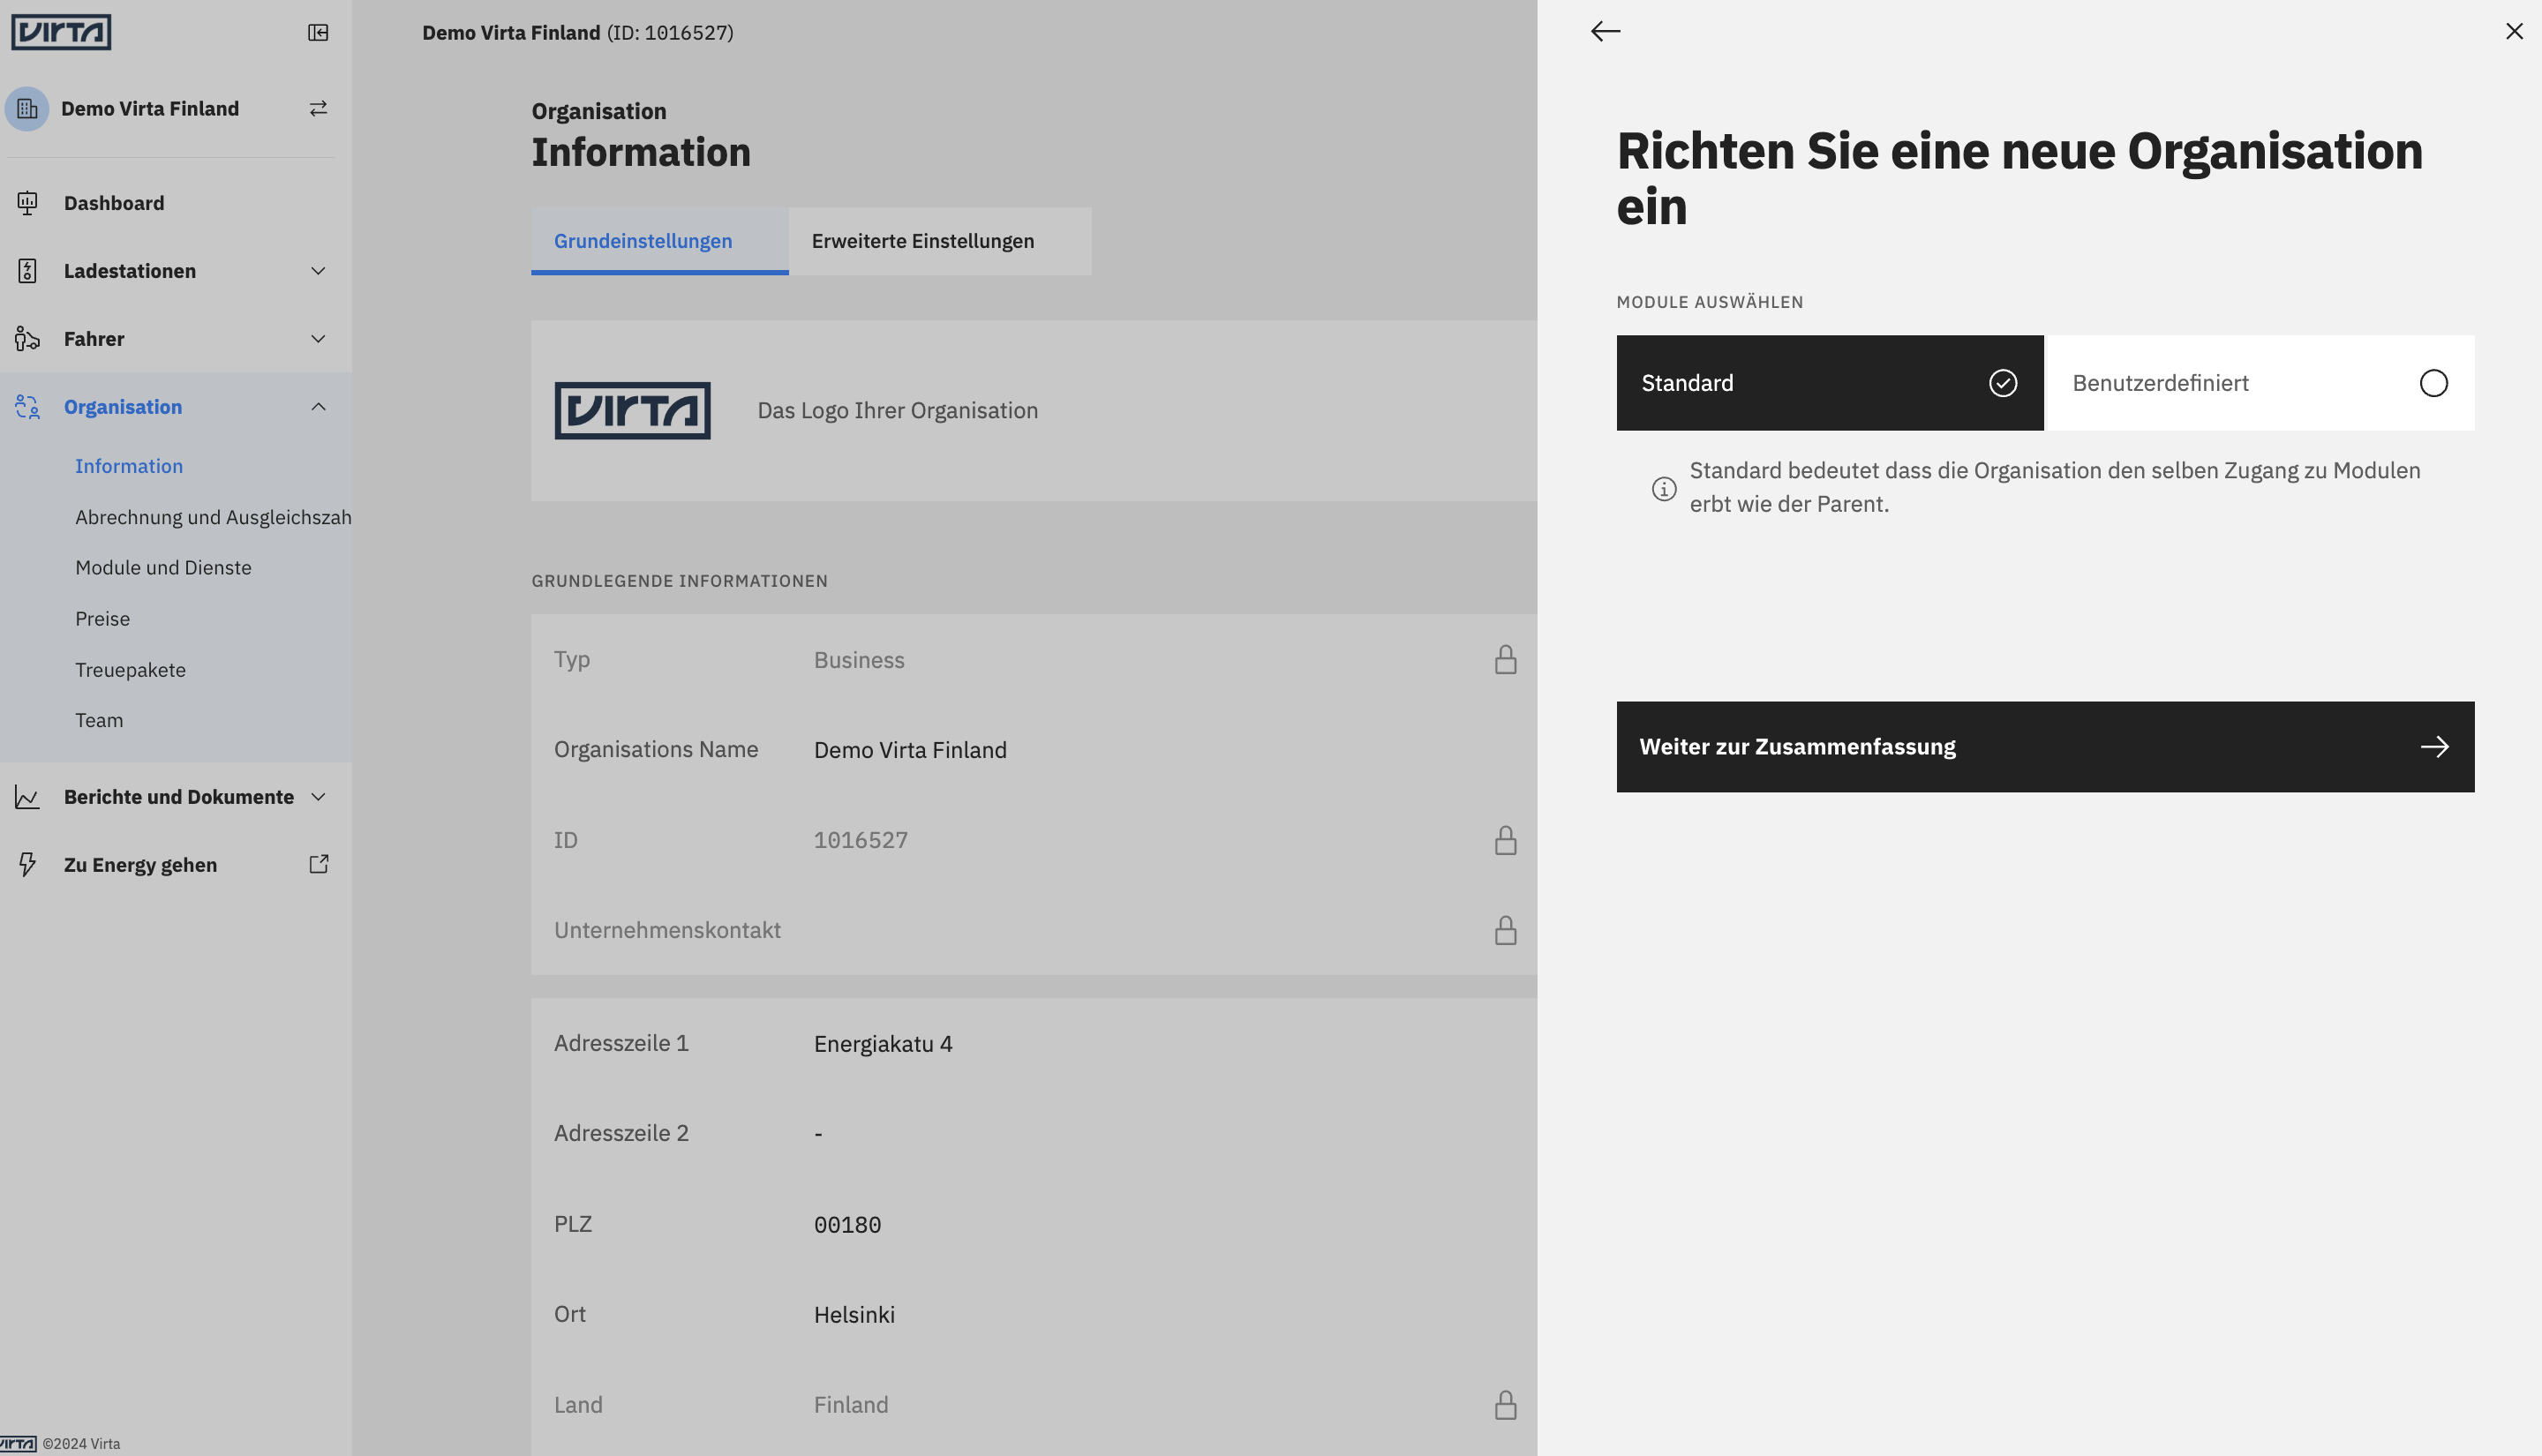This screenshot has width=2542, height=1456.
Task: Click the Adresszeile 2 dash value
Action: [818, 1134]
